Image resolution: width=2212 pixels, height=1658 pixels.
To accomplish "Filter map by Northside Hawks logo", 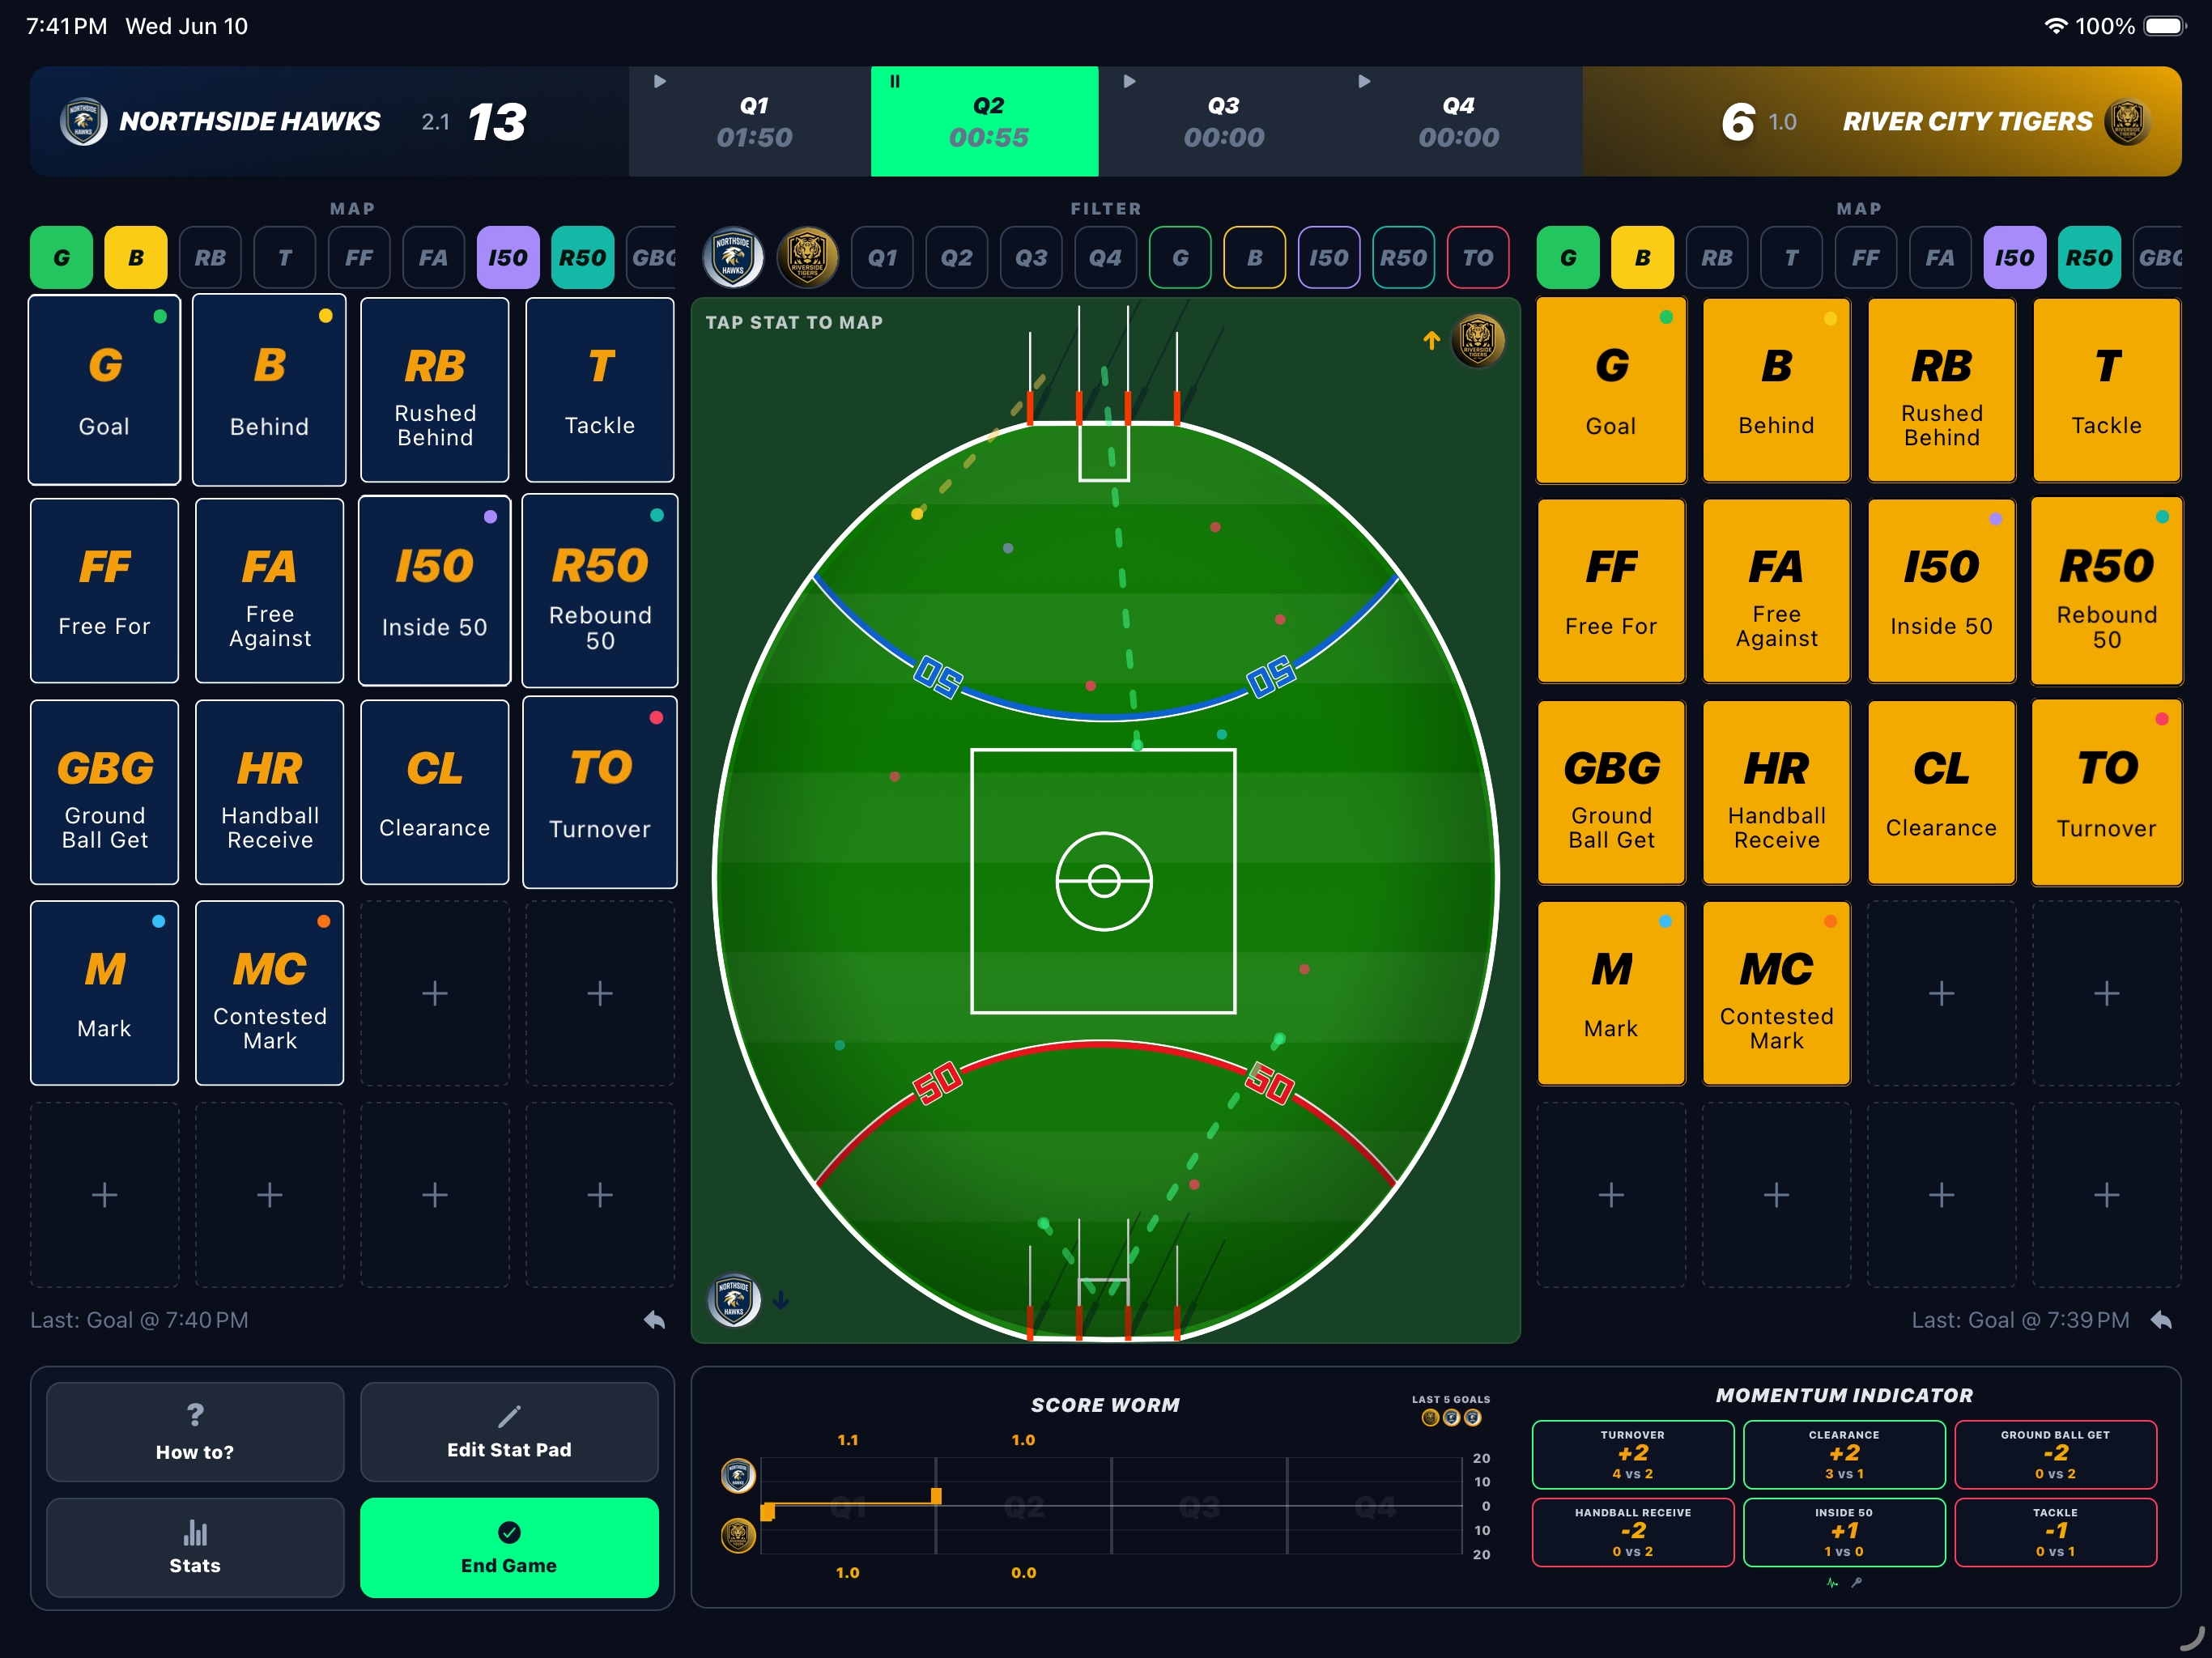I will [x=733, y=258].
